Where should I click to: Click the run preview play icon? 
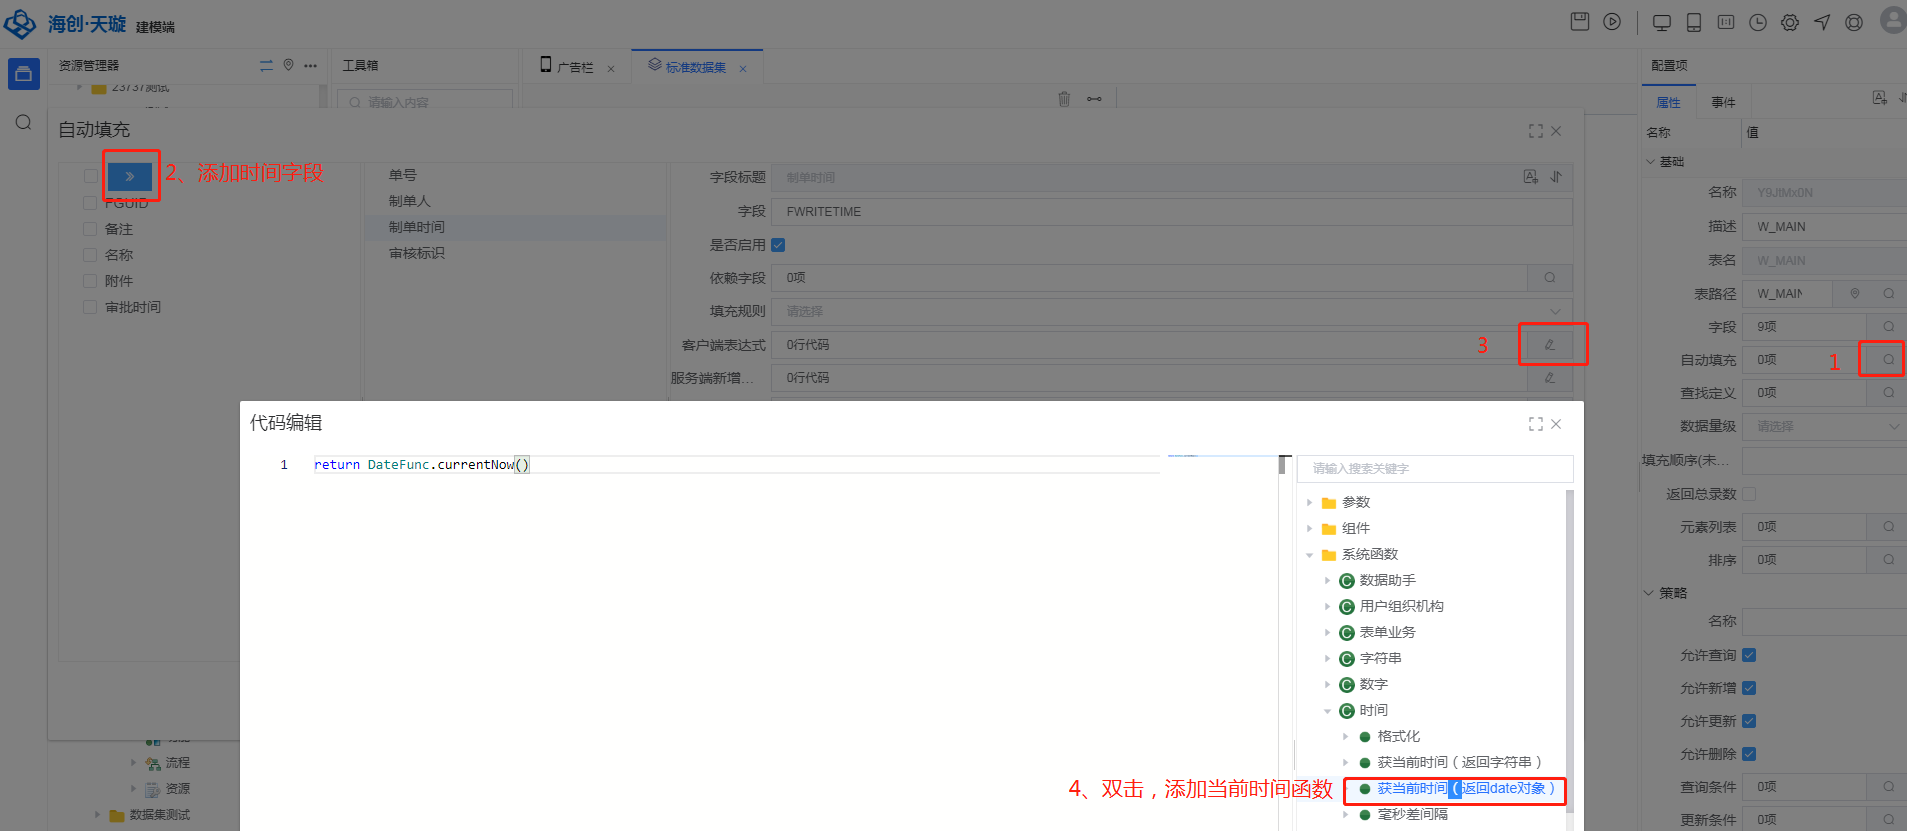click(x=1612, y=22)
